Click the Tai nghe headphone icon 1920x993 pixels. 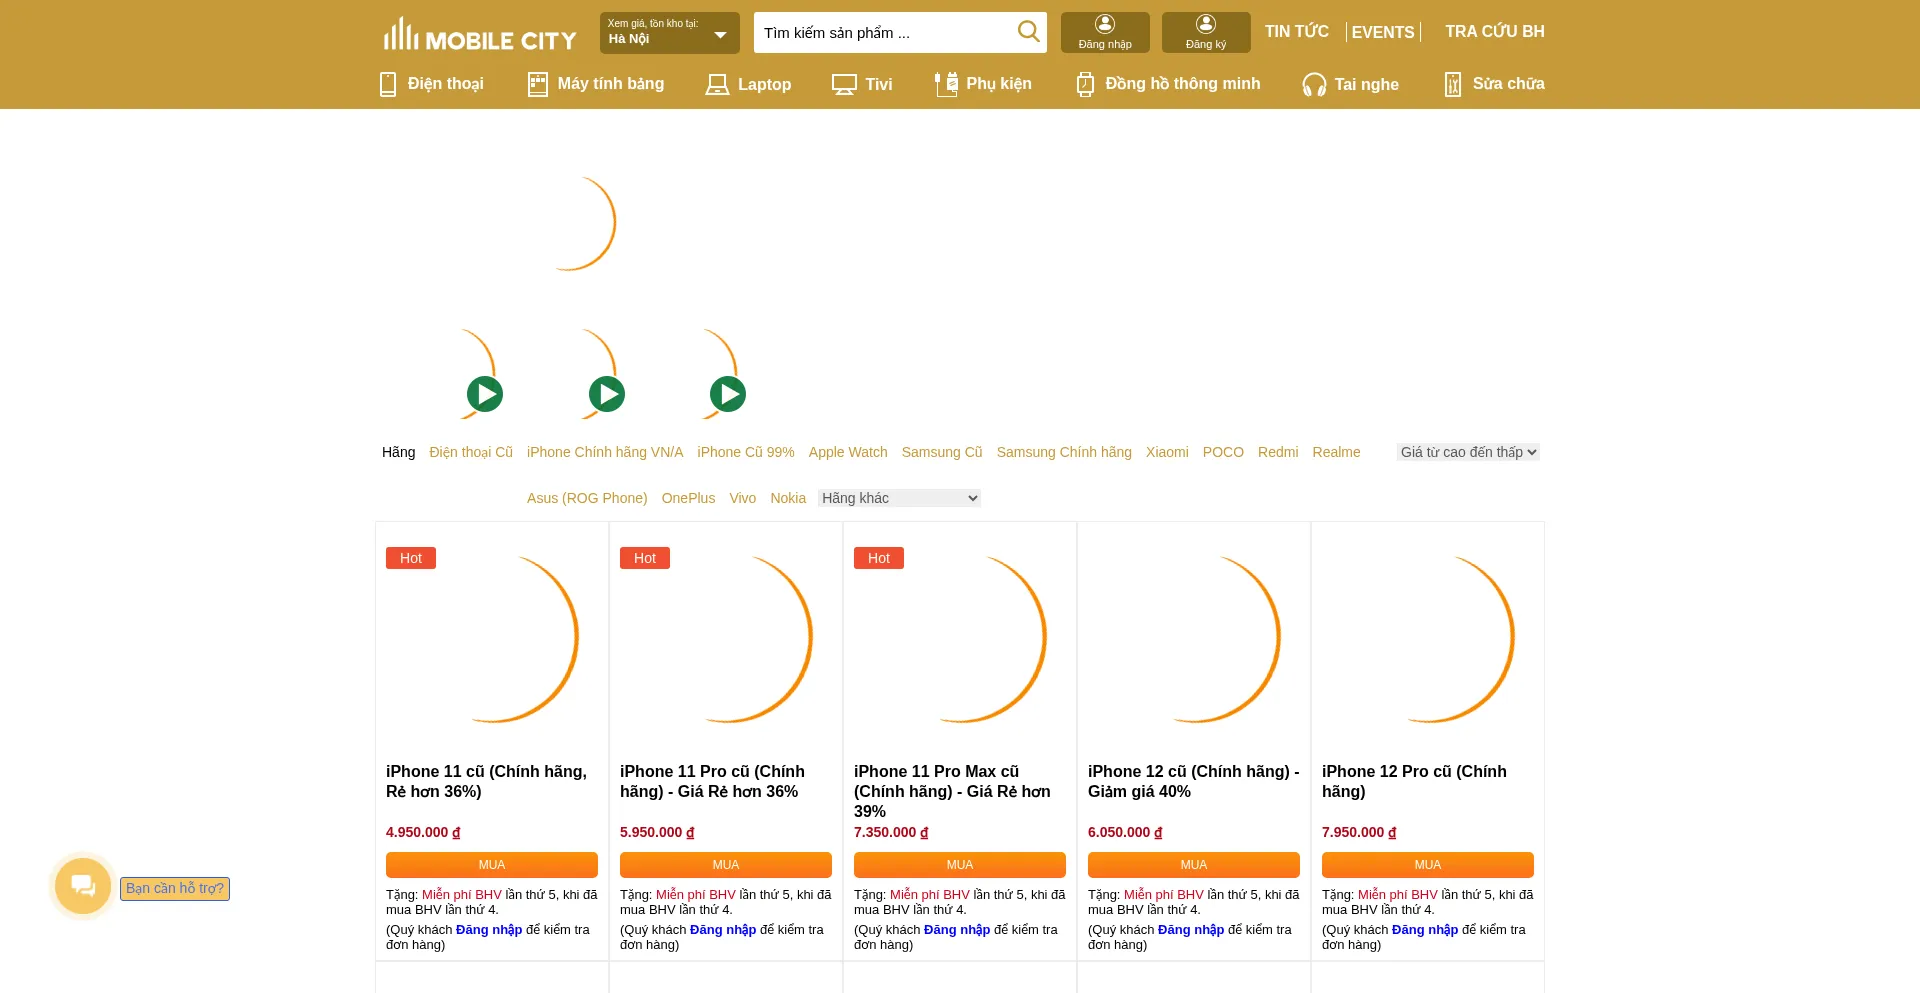(1314, 85)
